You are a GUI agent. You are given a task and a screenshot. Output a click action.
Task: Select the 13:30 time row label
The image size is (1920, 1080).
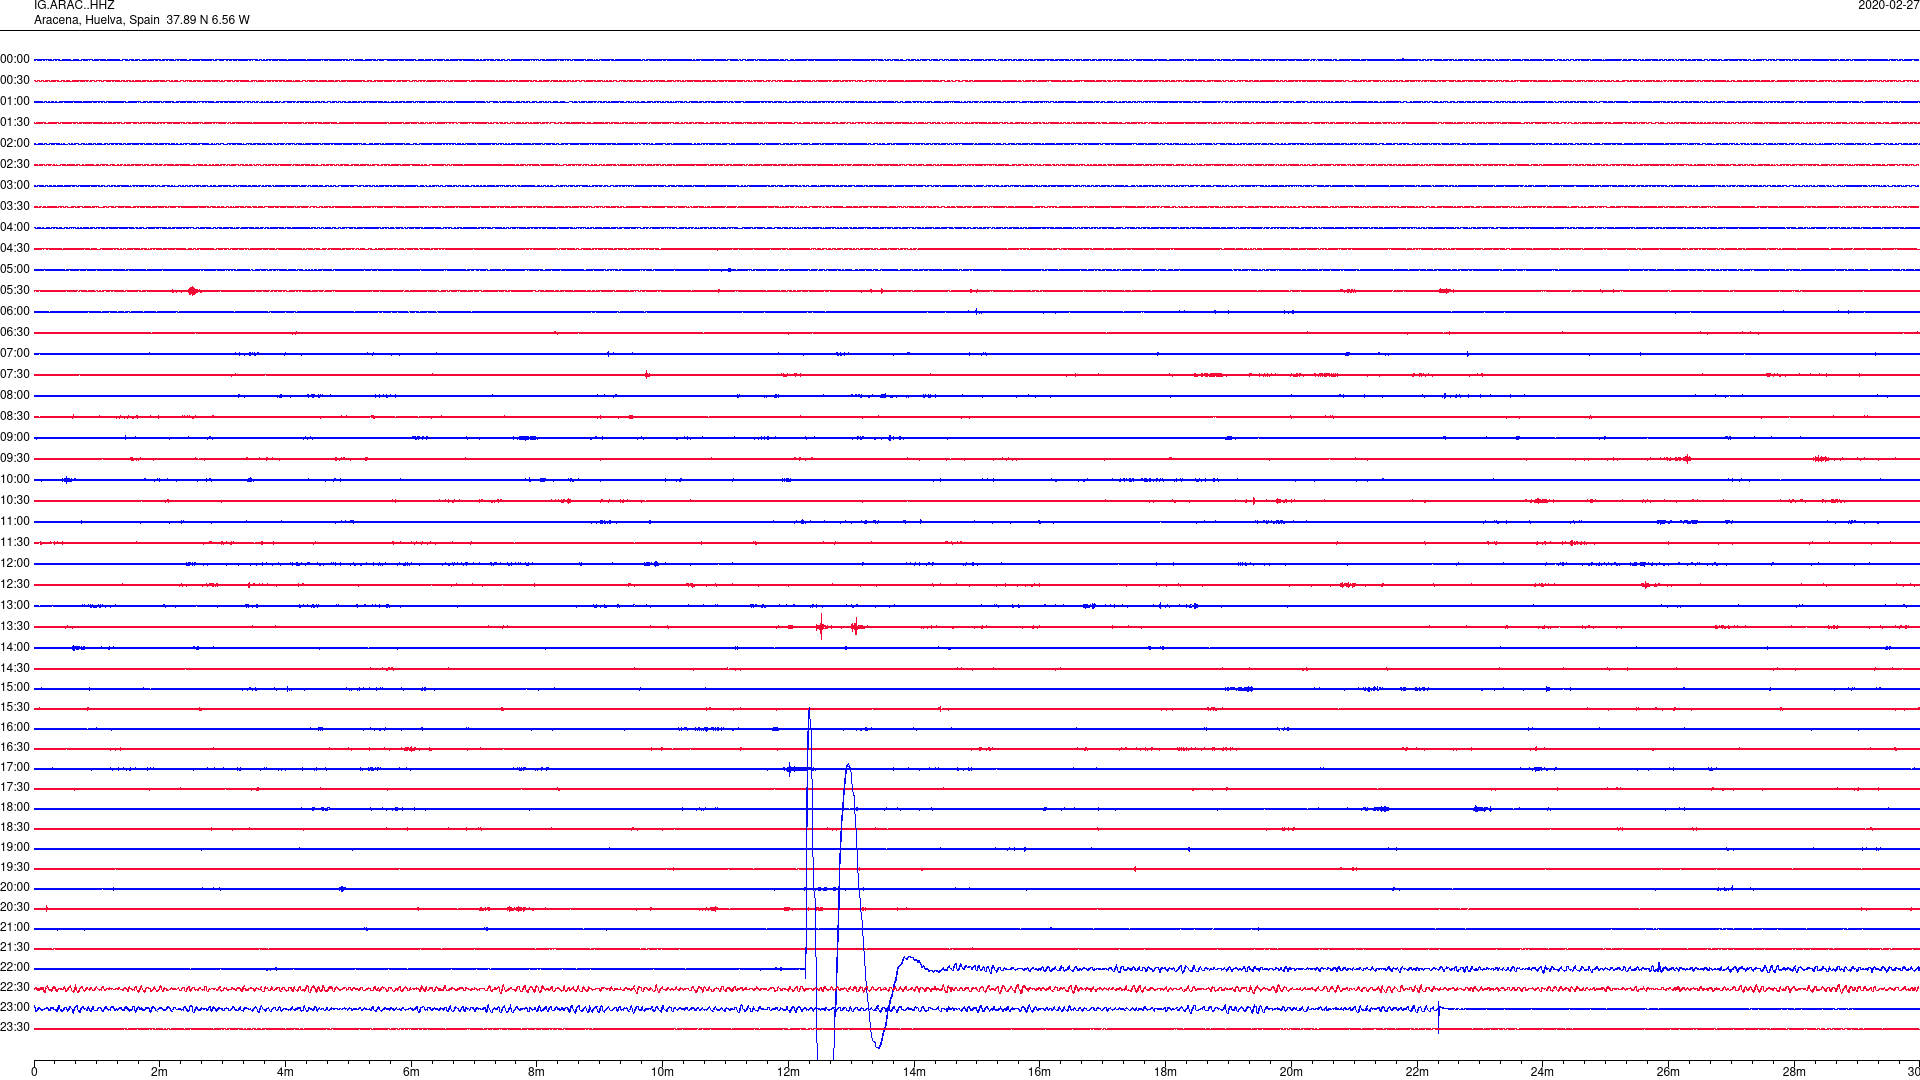click(15, 626)
